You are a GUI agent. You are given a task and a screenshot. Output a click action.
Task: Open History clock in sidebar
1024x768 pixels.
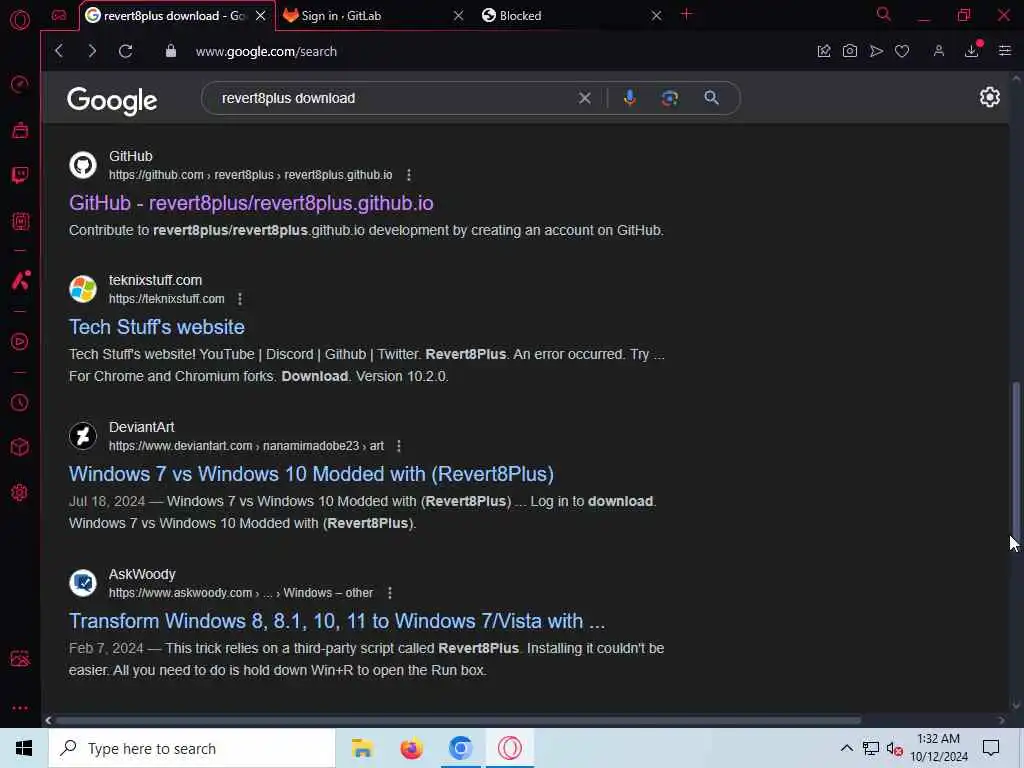tap(20, 402)
